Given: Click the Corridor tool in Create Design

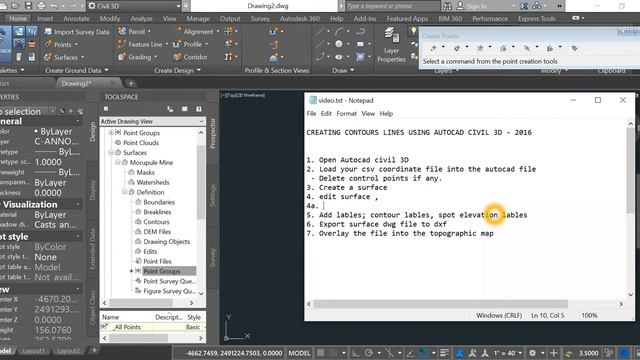Looking at the screenshot, I should click(191, 57).
